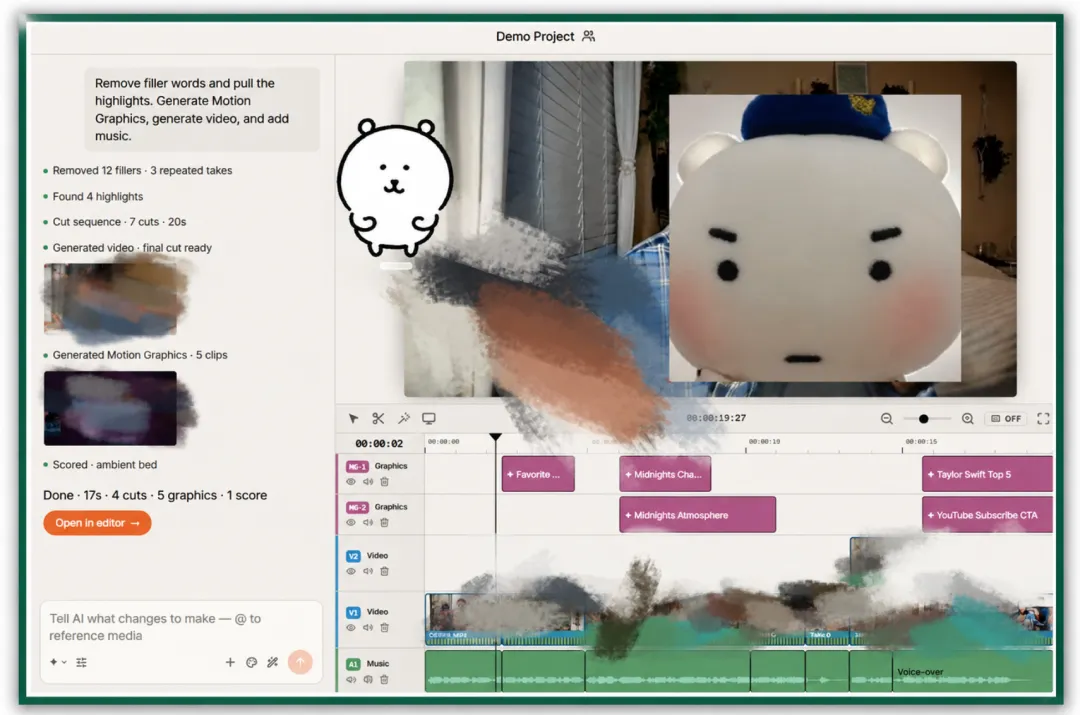Delete the MG-1 Graphics track
Viewport: 1080px width, 715px height.
[384, 481]
